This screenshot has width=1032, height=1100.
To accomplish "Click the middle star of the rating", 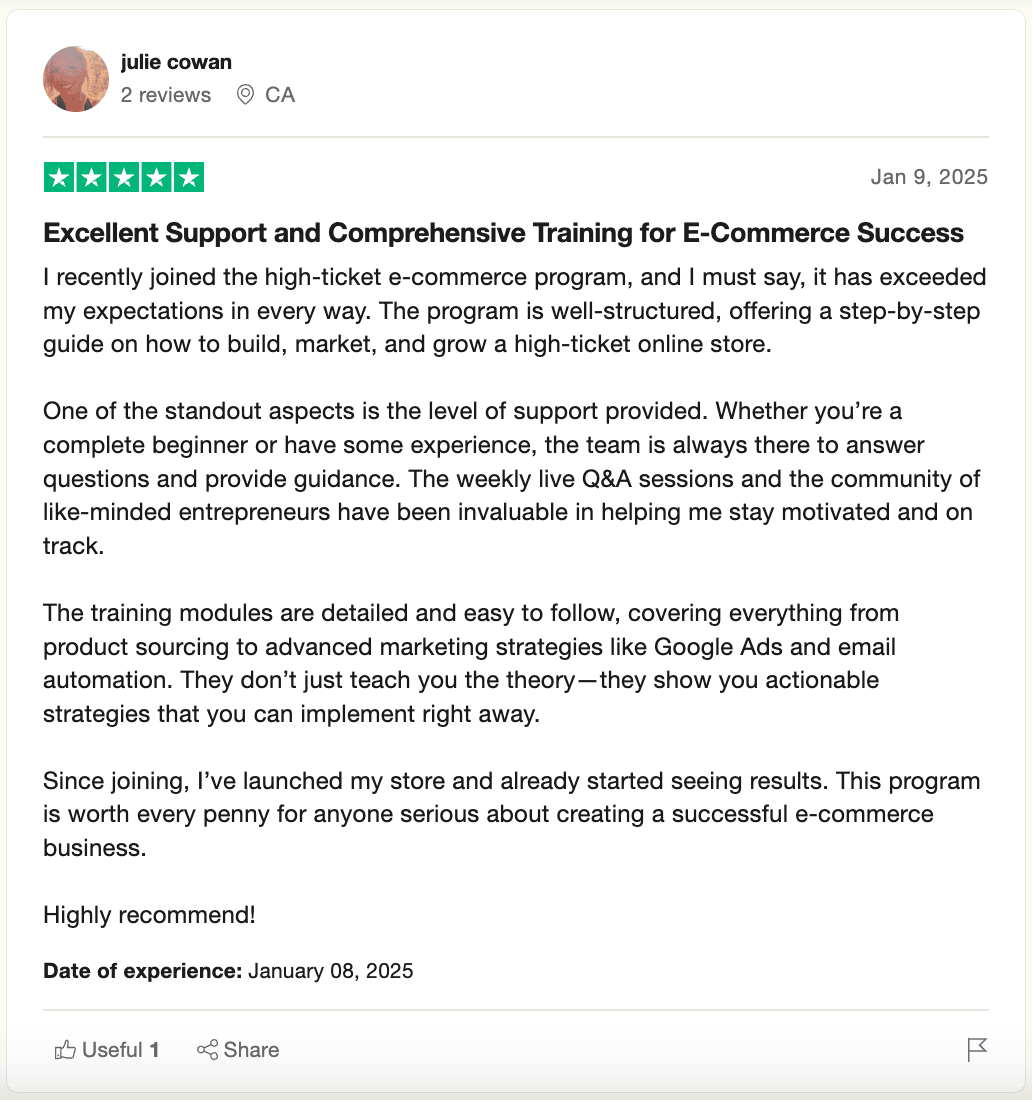I will tap(124, 178).
